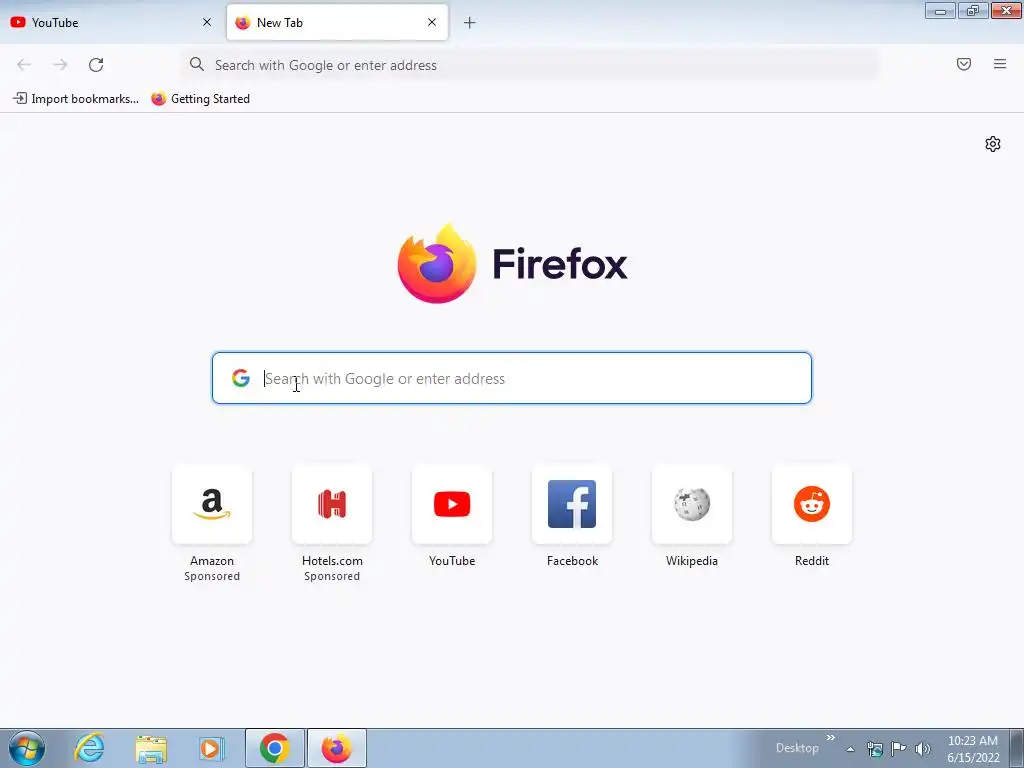Click the Desktop toolbar label
The image size is (1024, 768).
[797, 748]
